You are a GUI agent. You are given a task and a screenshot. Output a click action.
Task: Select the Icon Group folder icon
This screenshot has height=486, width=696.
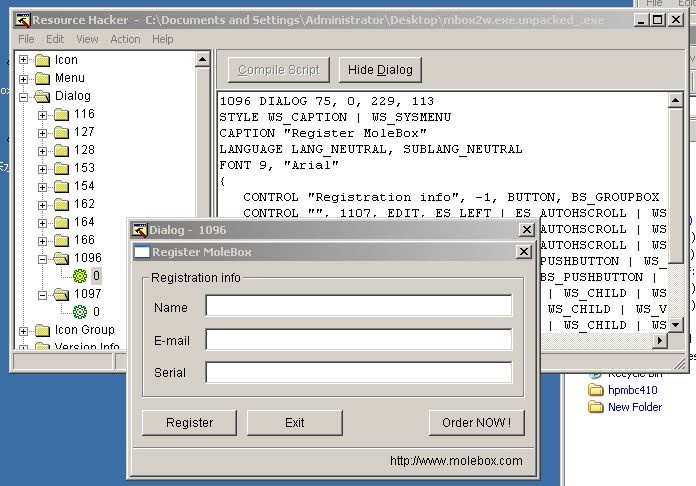42,331
